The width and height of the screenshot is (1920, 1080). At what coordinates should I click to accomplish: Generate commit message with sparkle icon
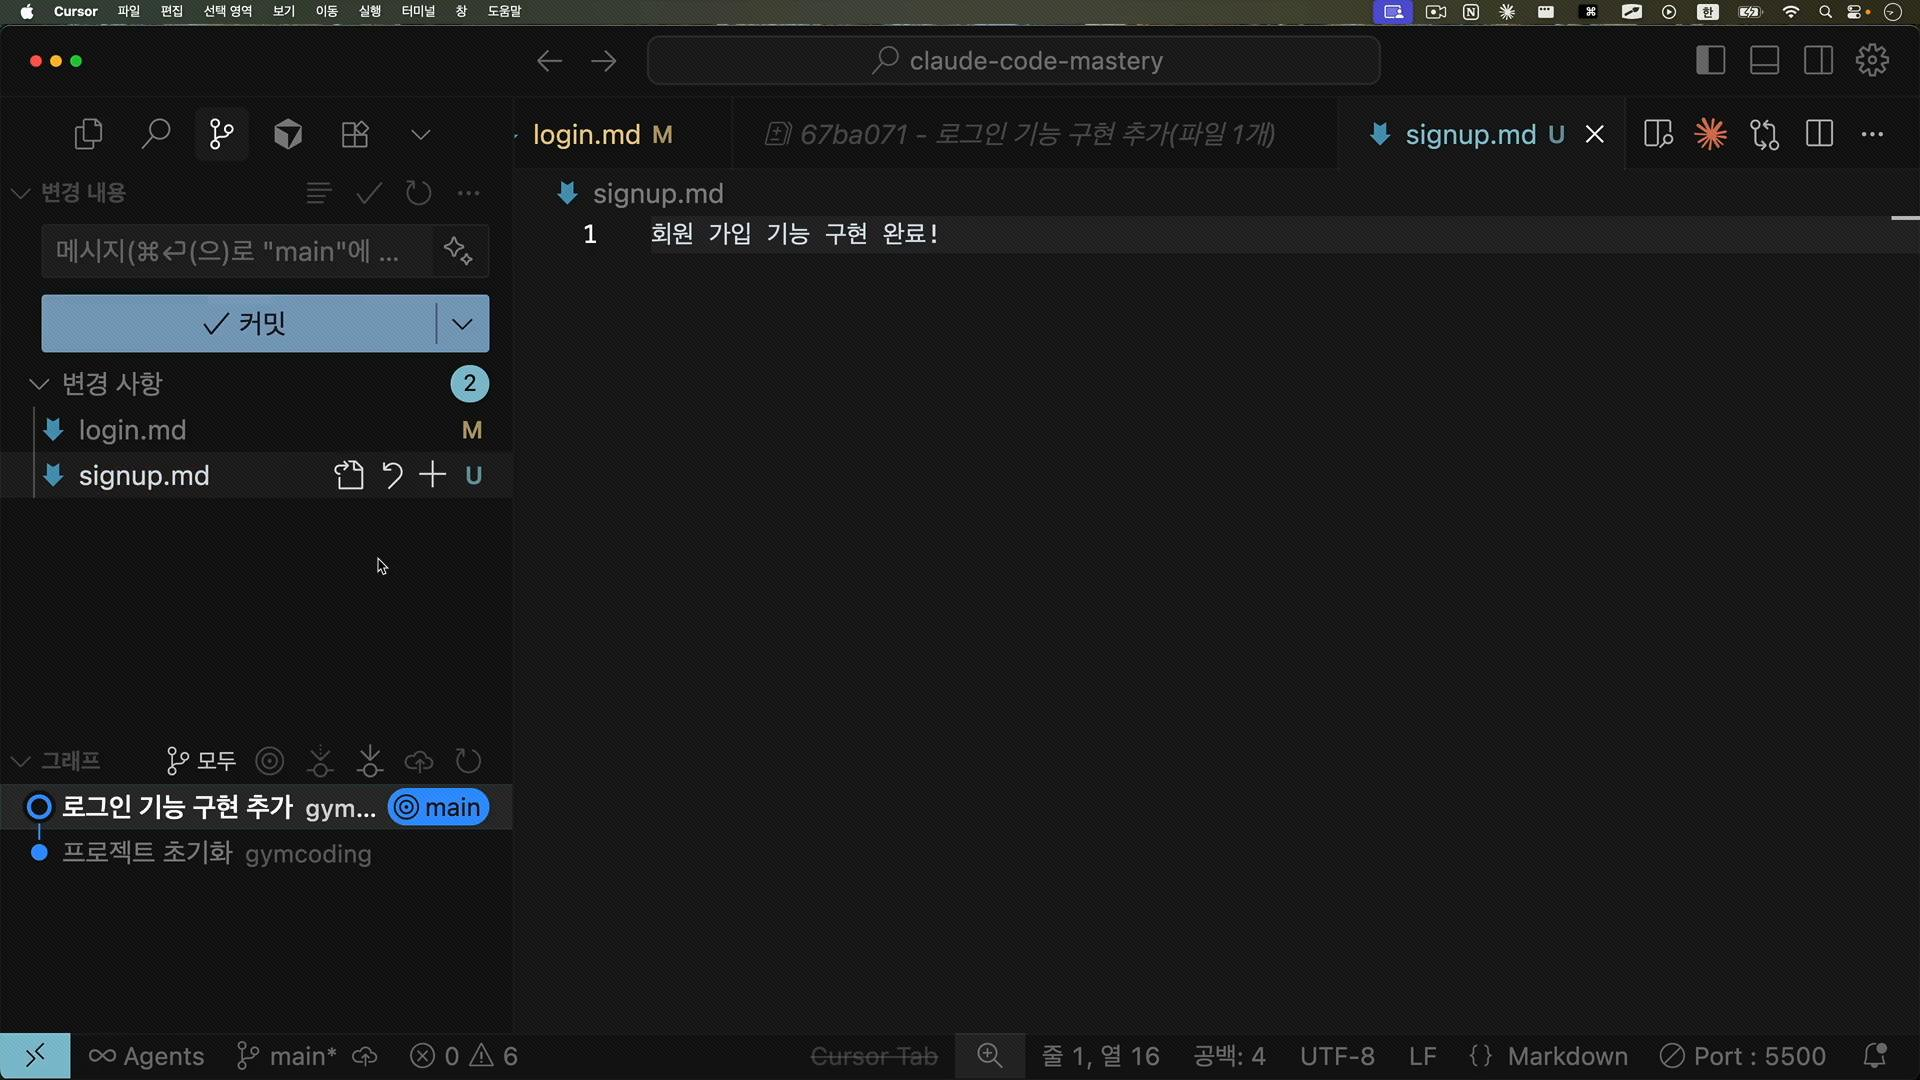(x=458, y=250)
